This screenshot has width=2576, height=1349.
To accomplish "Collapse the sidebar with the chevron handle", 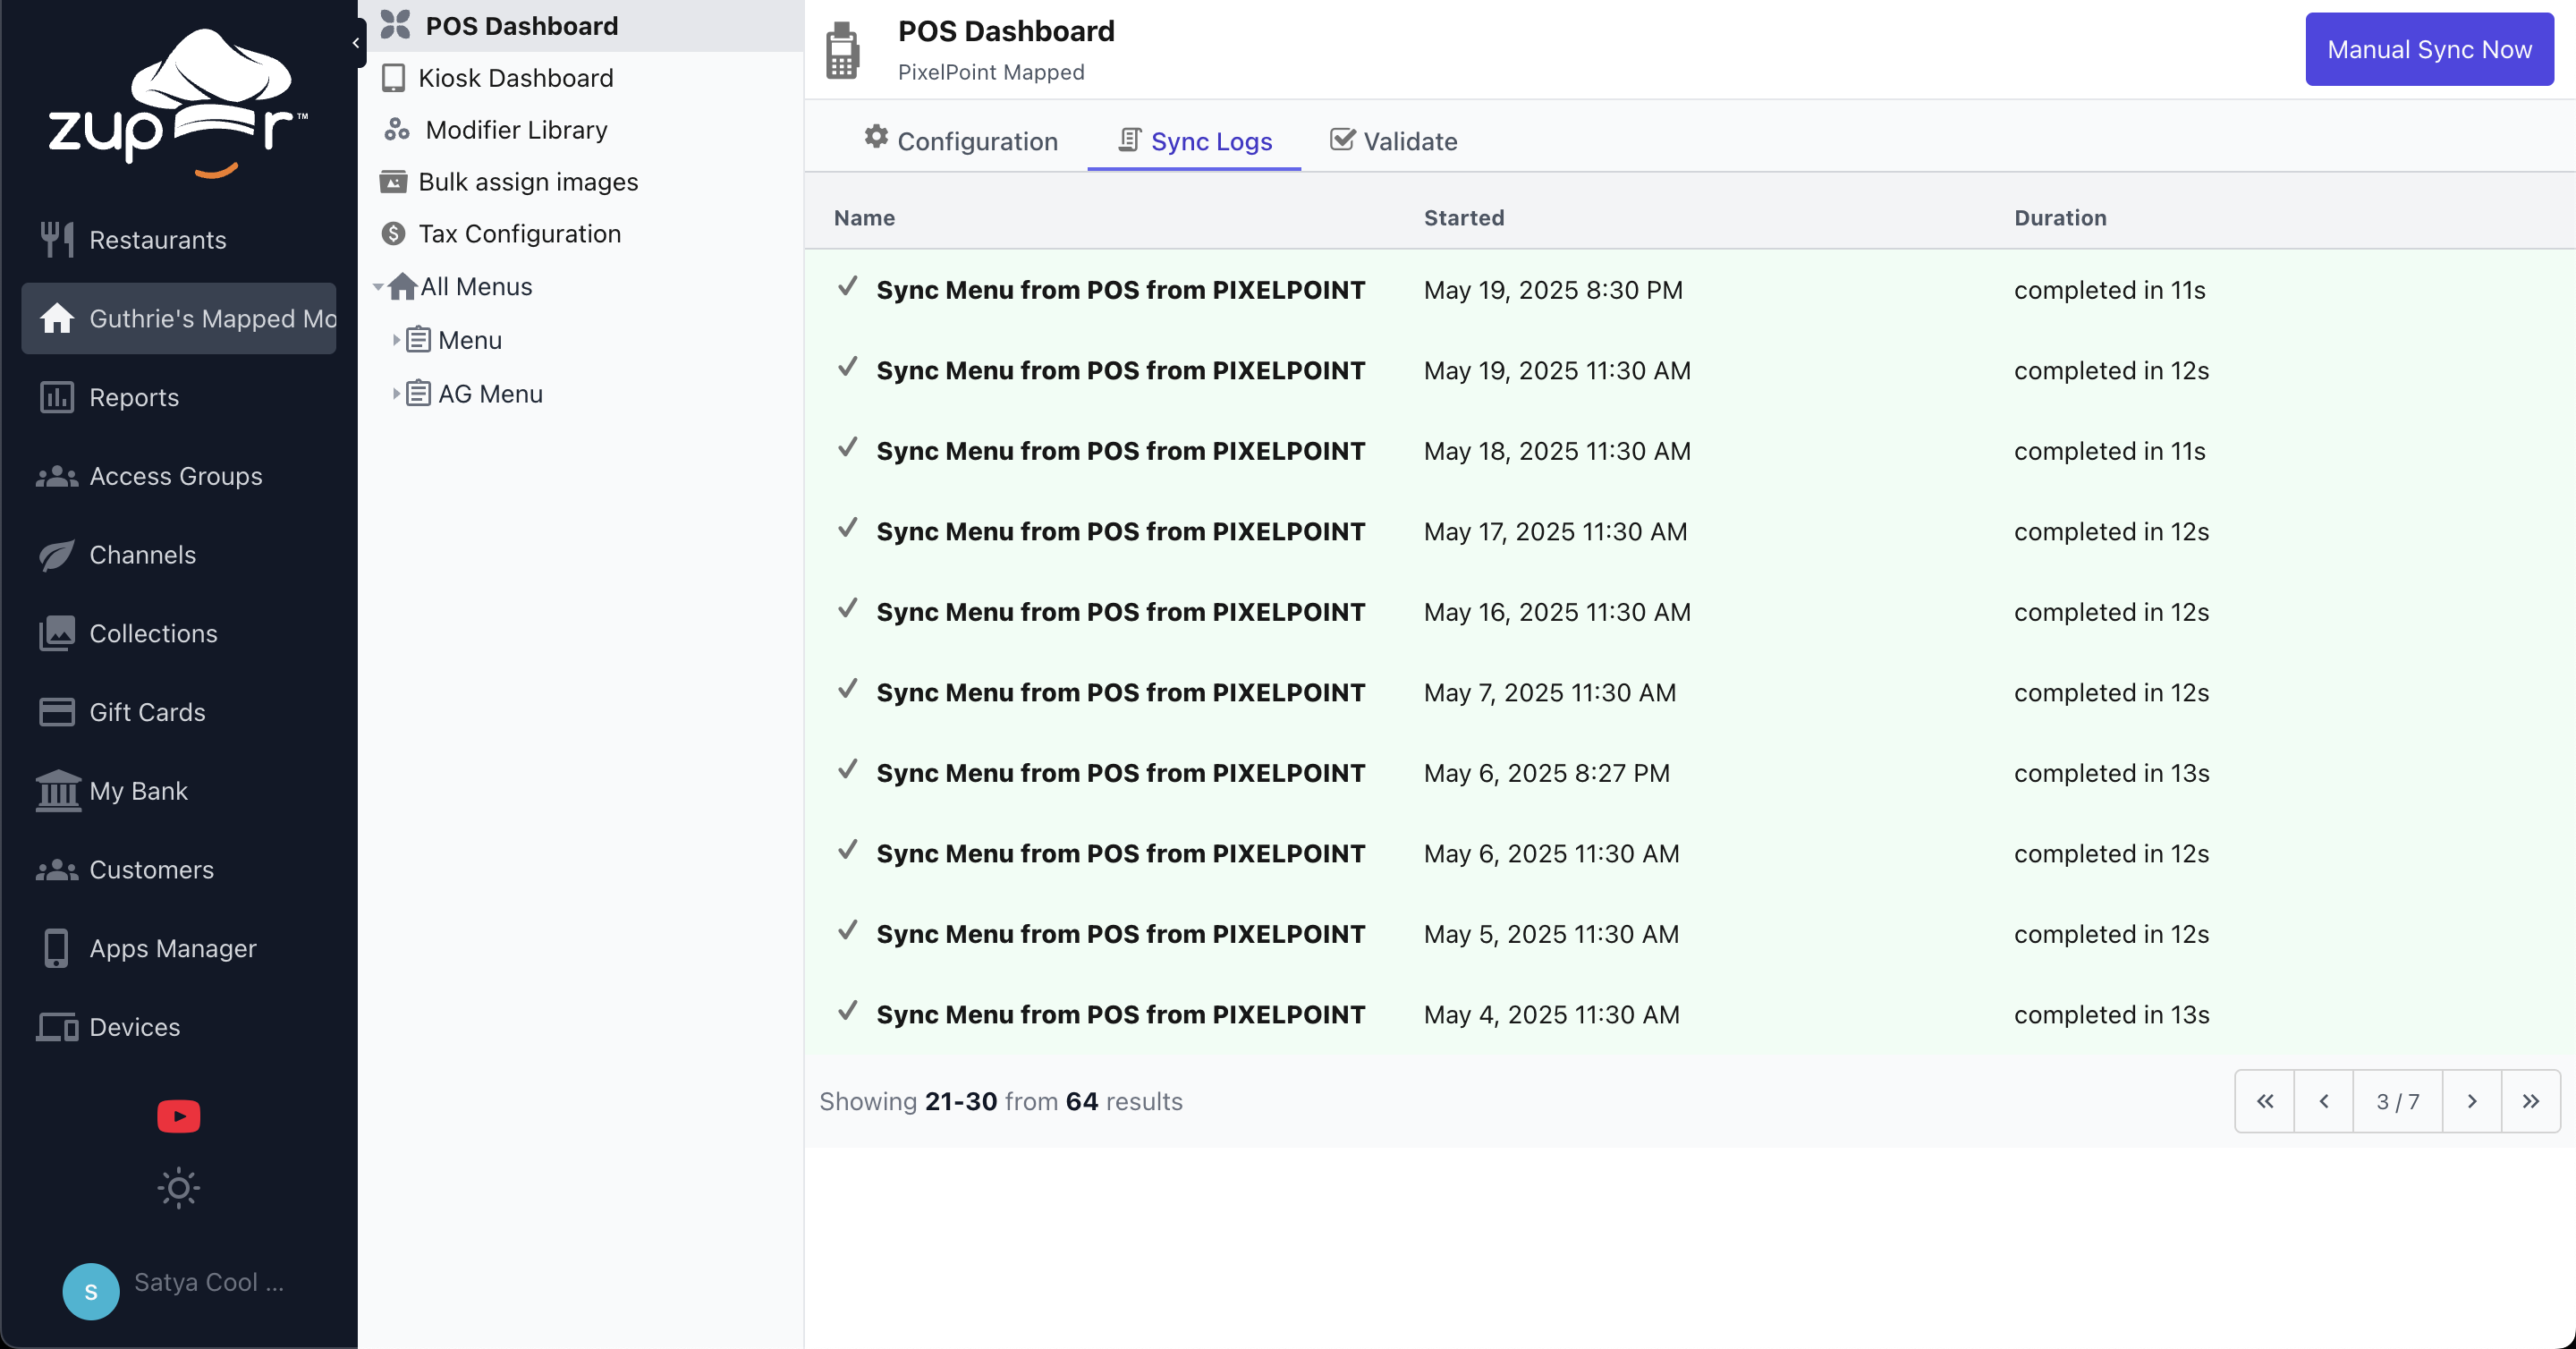I will (x=356, y=43).
